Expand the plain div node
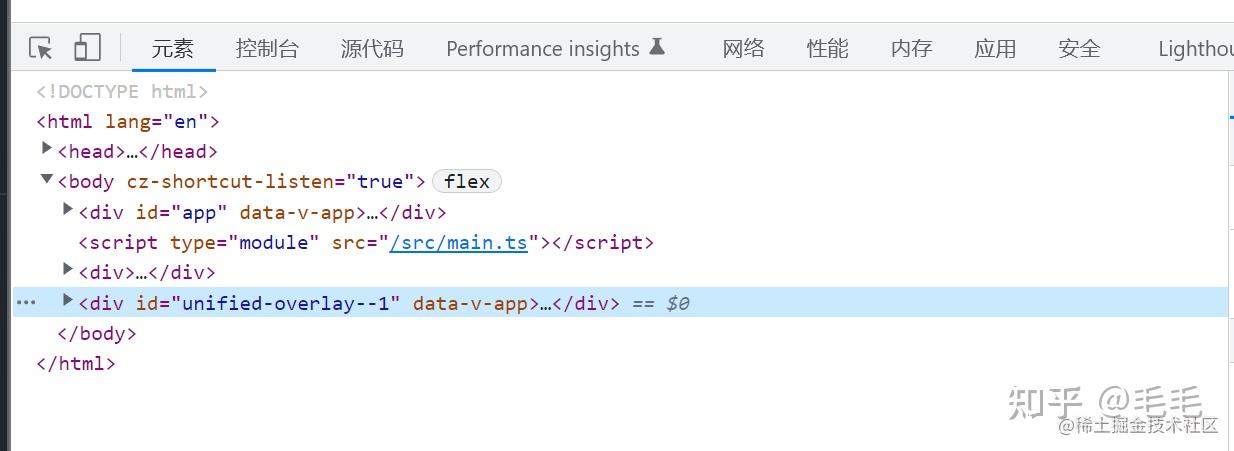This screenshot has height=451, width=1234. 68,270
